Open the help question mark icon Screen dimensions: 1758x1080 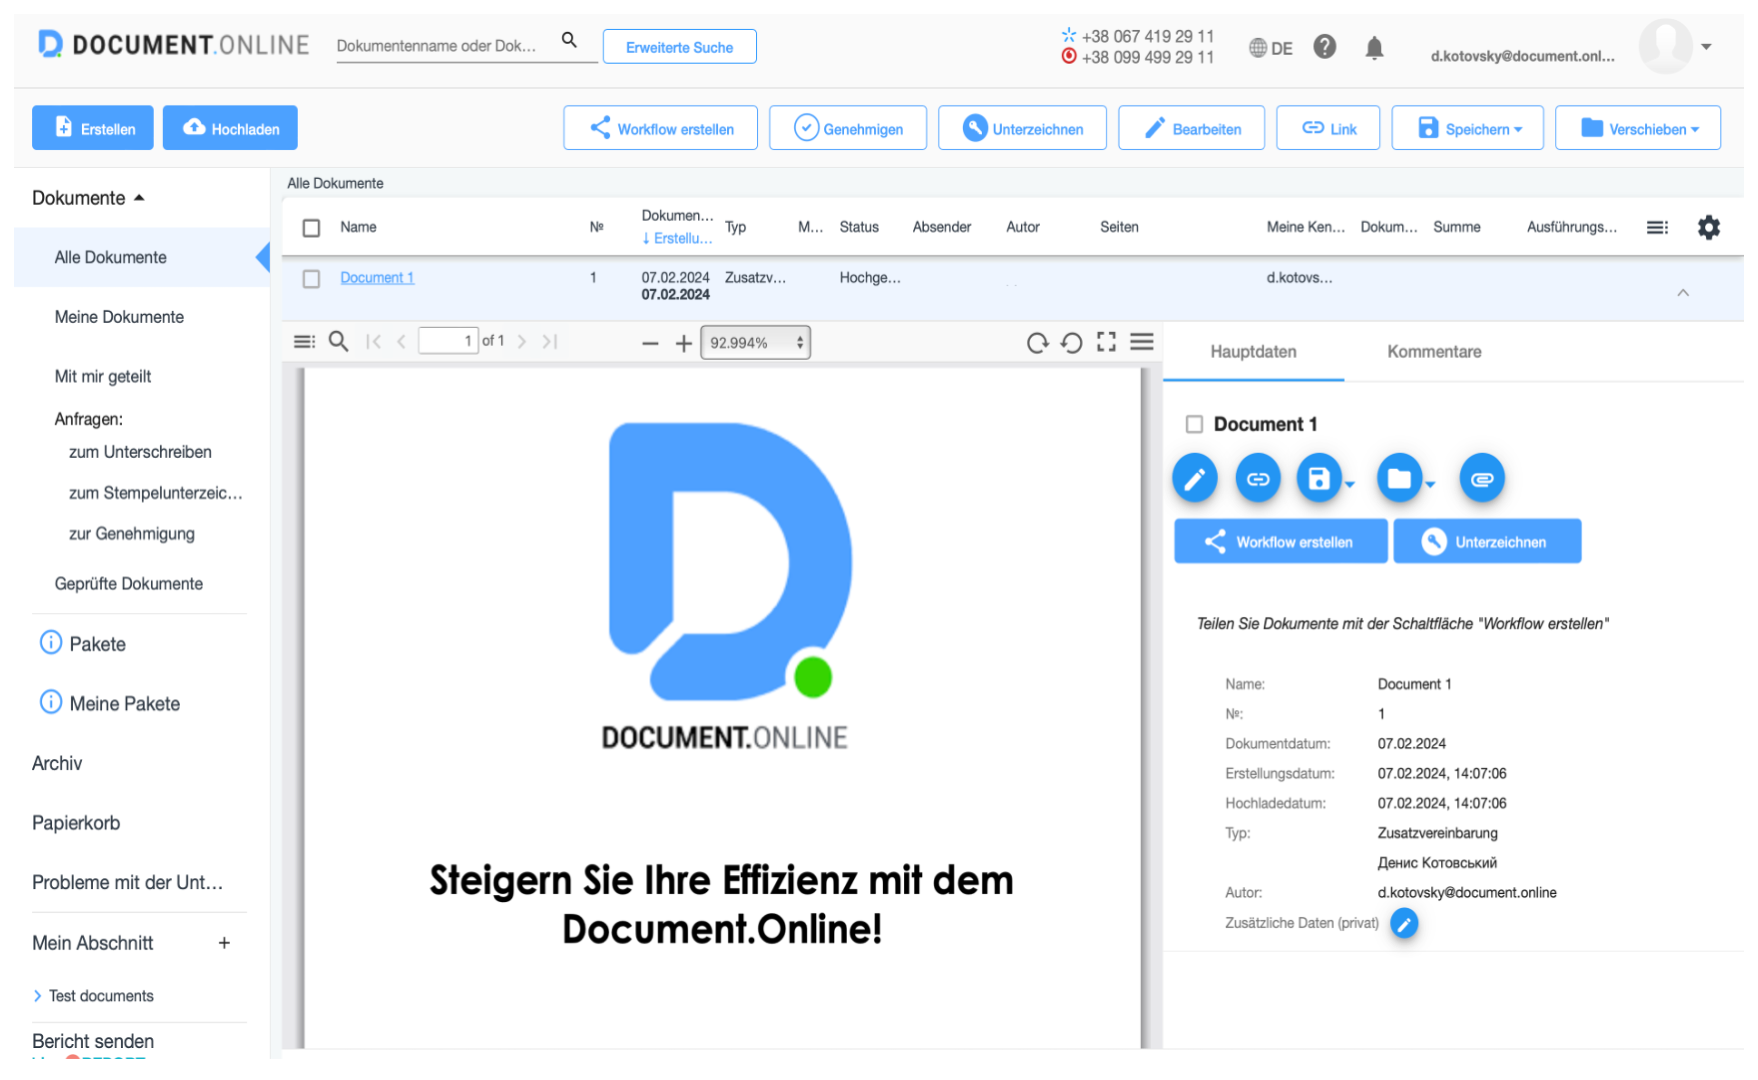click(x=1324, y=47)
